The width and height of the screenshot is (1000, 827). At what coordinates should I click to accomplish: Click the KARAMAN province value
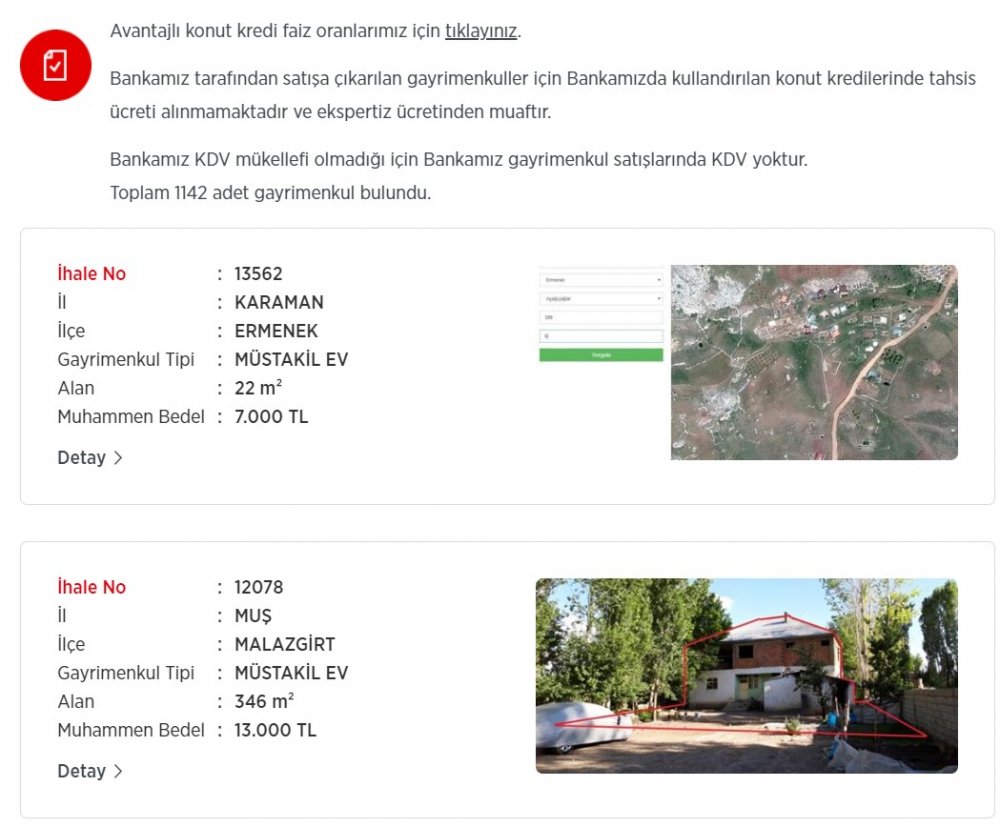pos(279,302)
